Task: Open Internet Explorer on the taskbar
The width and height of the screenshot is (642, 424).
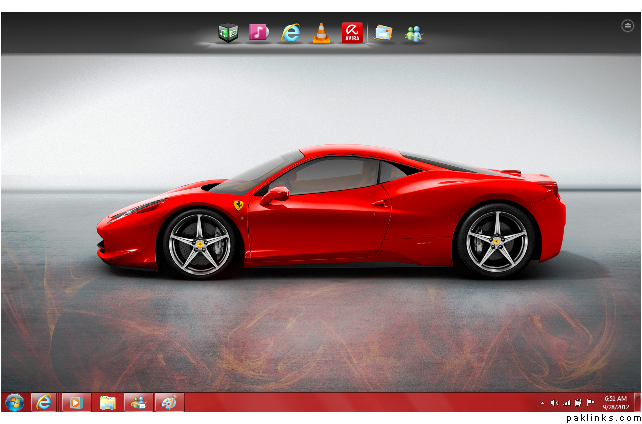Action: coord(43,402)
